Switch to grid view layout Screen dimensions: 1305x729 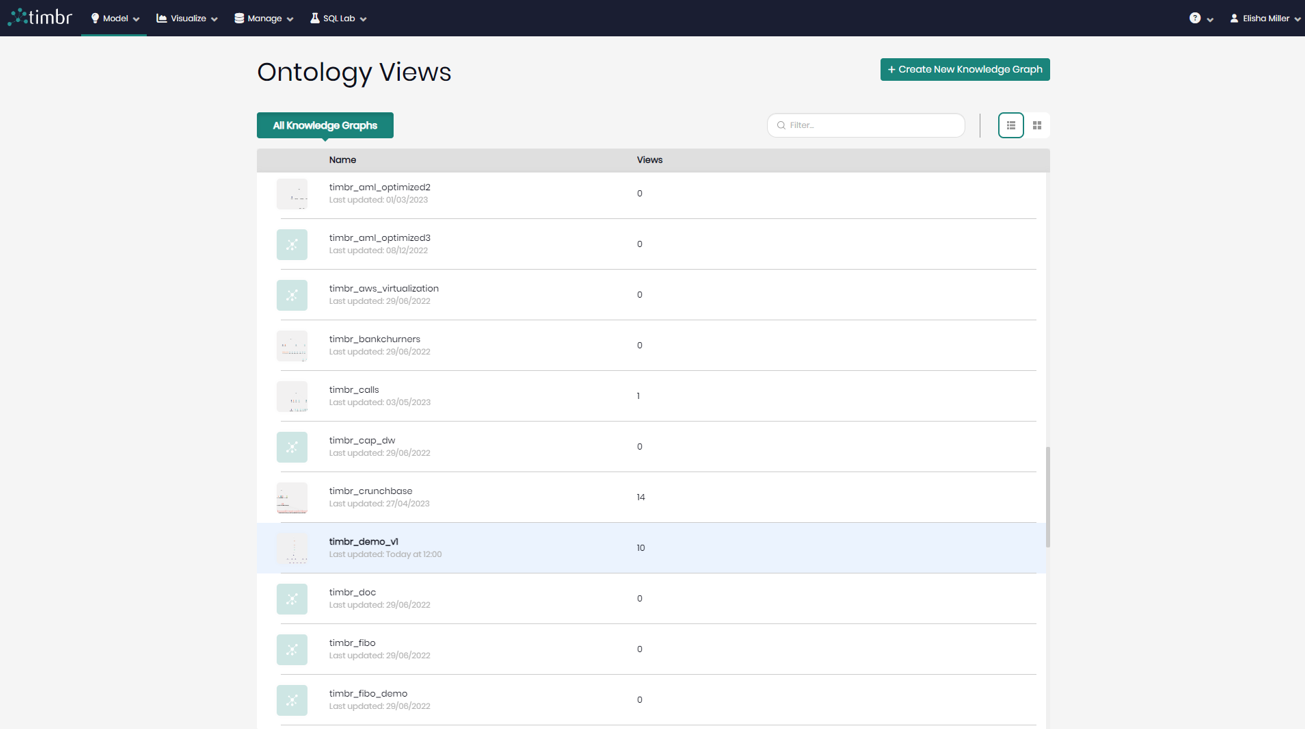[1037, 125]
